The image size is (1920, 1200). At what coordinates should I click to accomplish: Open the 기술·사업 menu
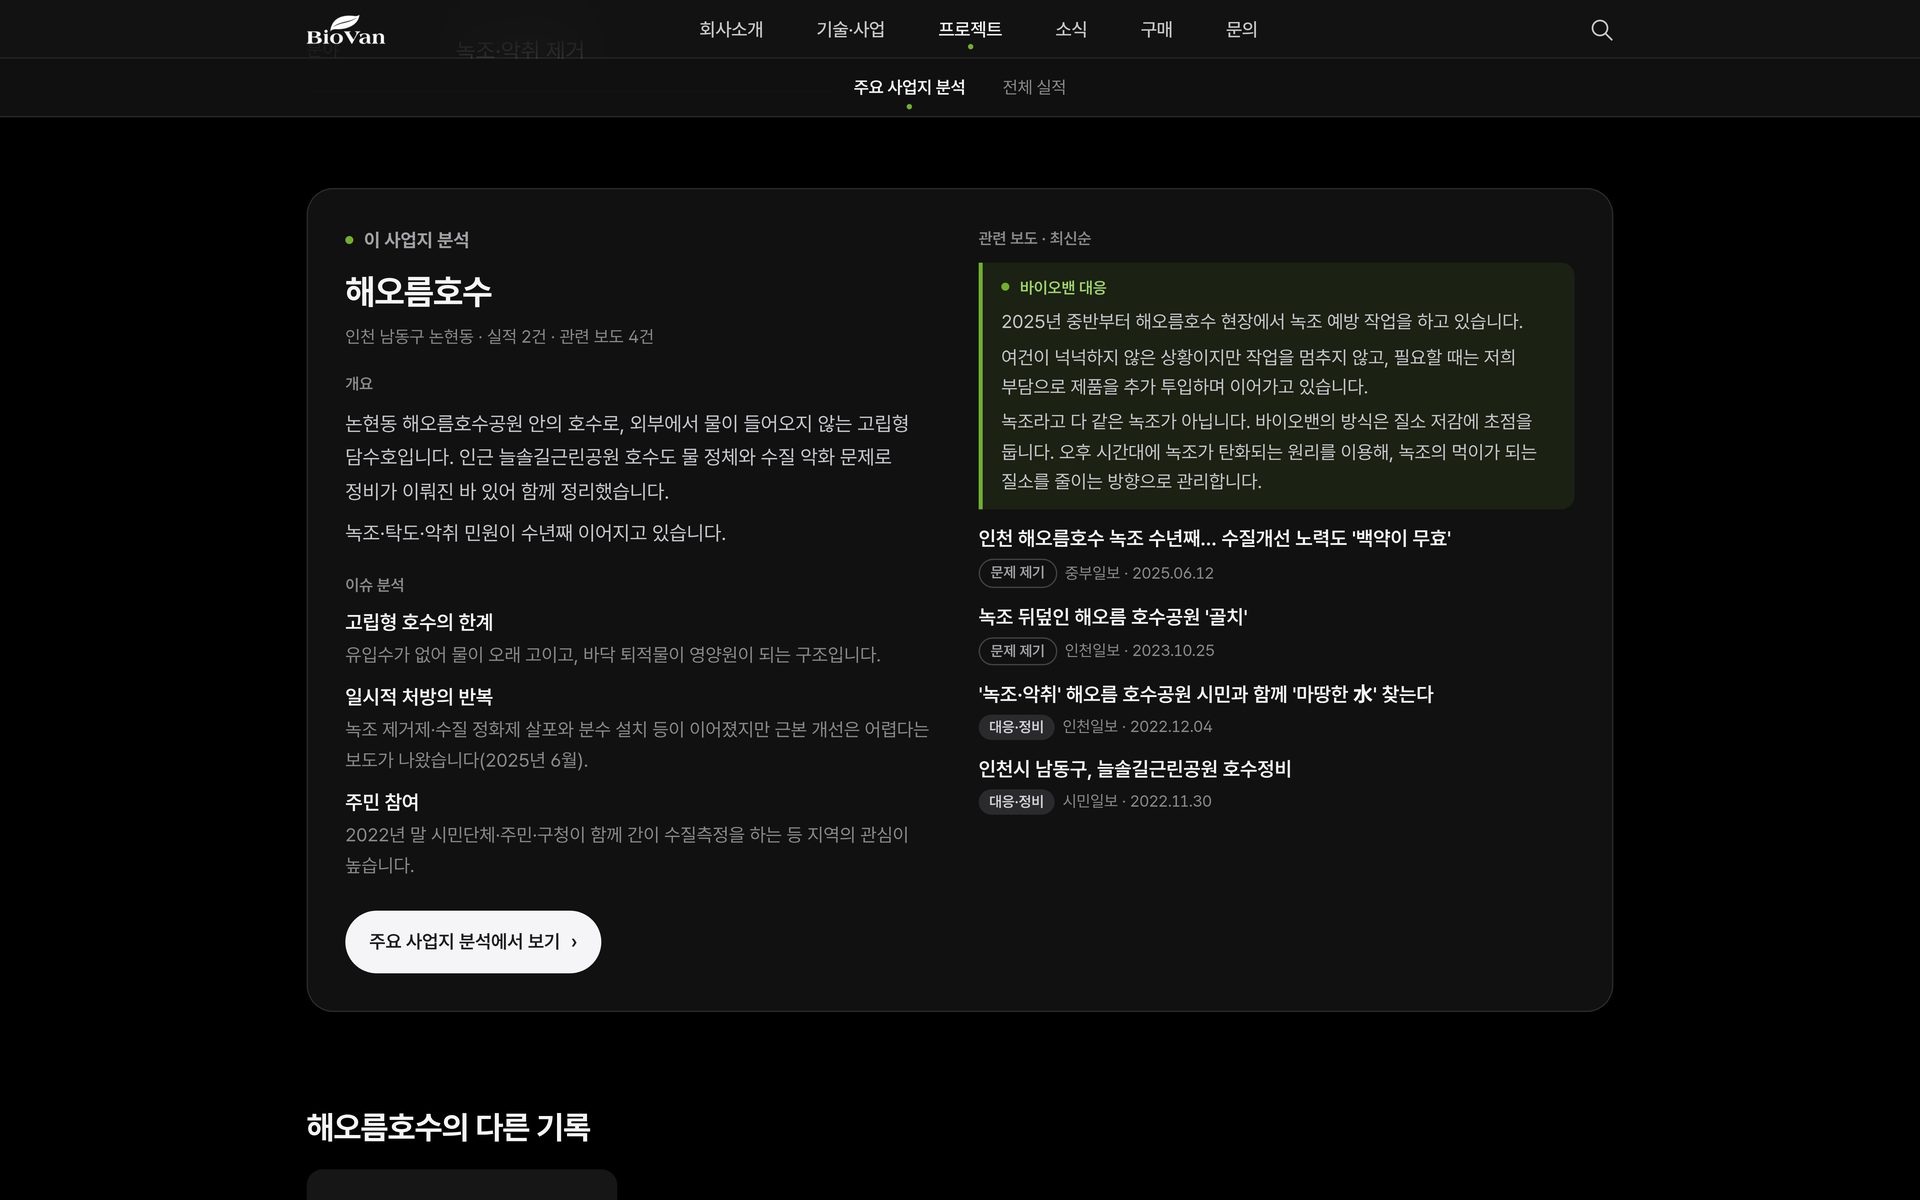850,30
